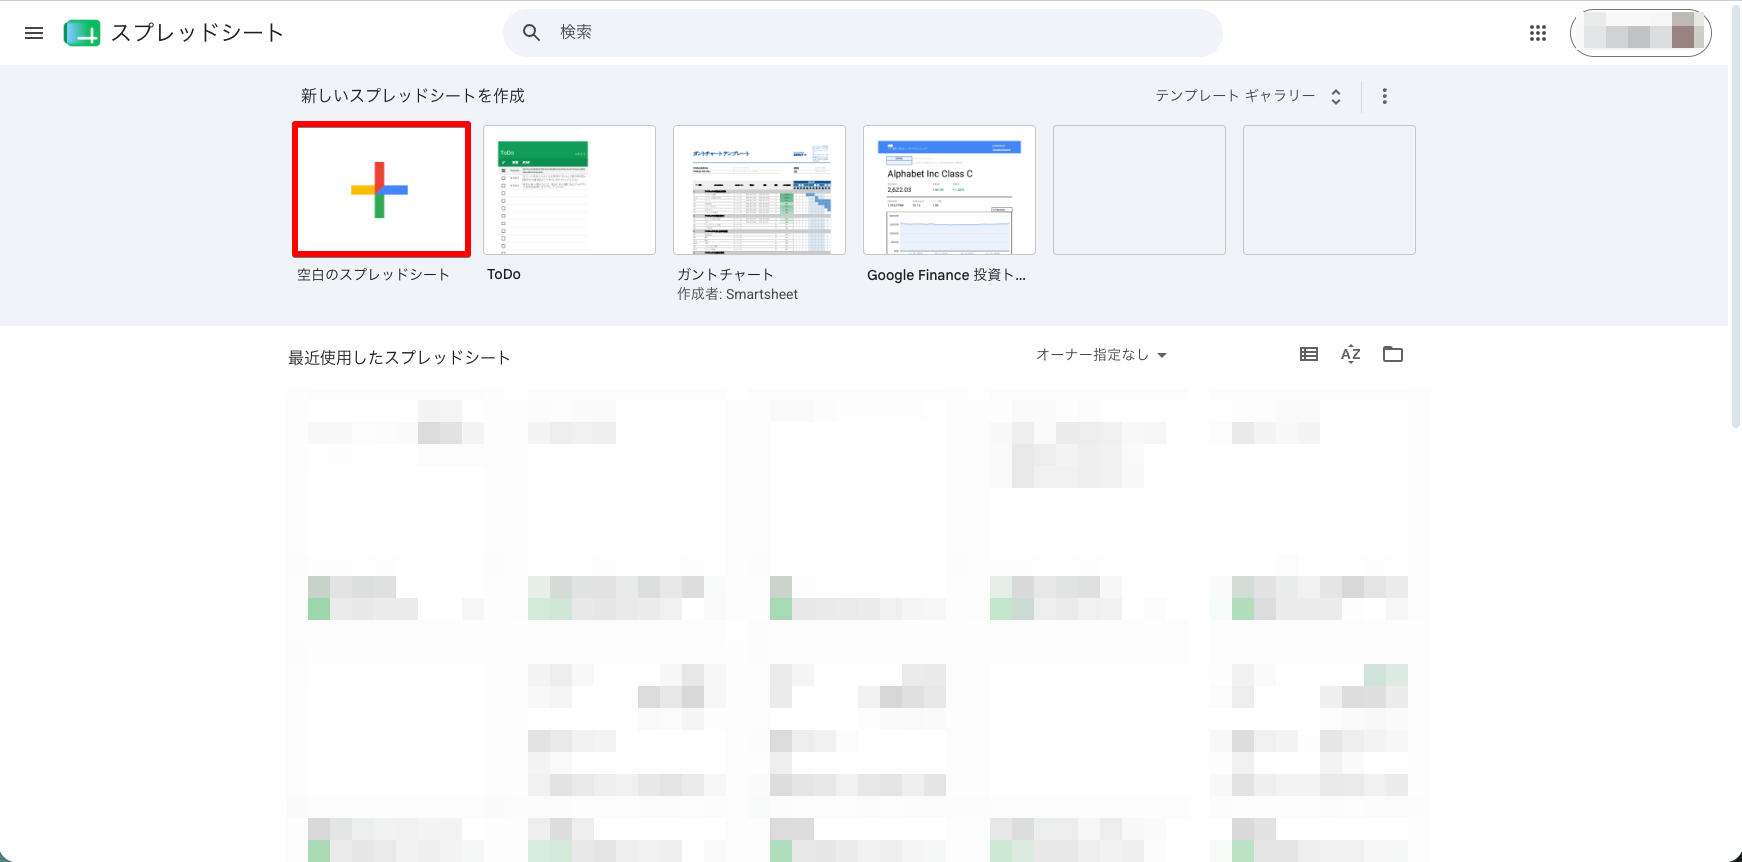This screenshot has height=862, width=1742.
Task: Click the page vertical scrollbar
Action: [1735, 215]
